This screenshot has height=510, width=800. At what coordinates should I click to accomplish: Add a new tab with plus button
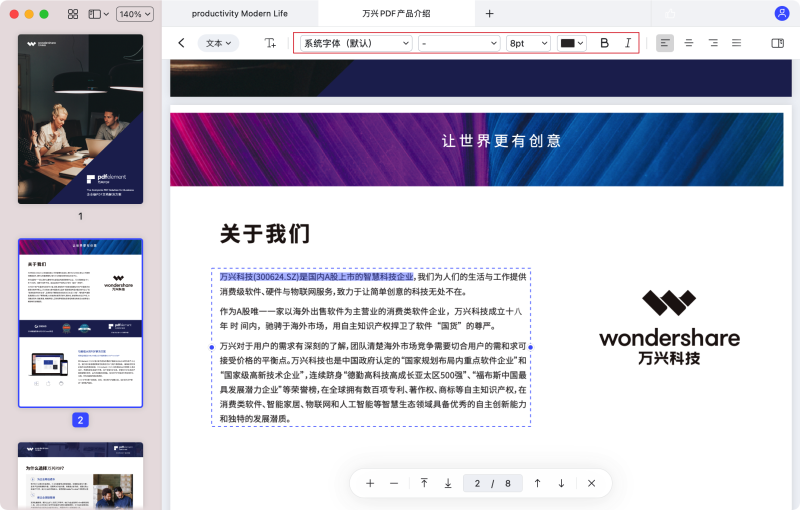pos(489,14)
